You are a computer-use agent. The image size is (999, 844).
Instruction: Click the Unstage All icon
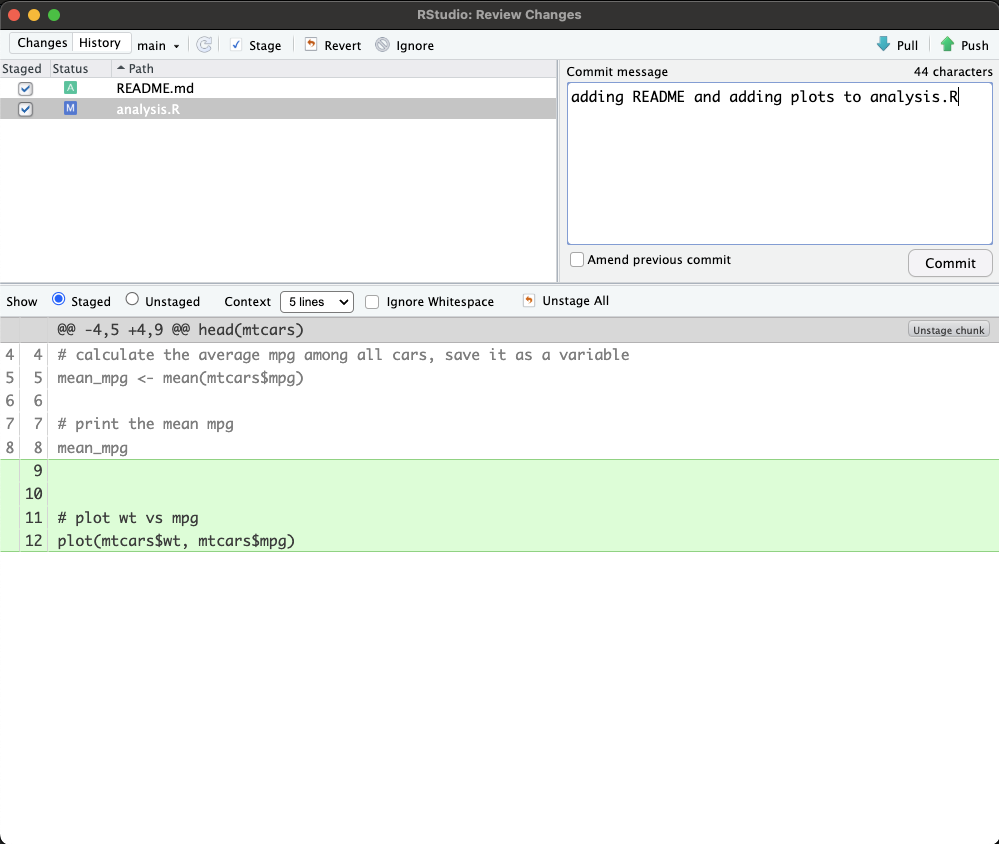(529, 301)
